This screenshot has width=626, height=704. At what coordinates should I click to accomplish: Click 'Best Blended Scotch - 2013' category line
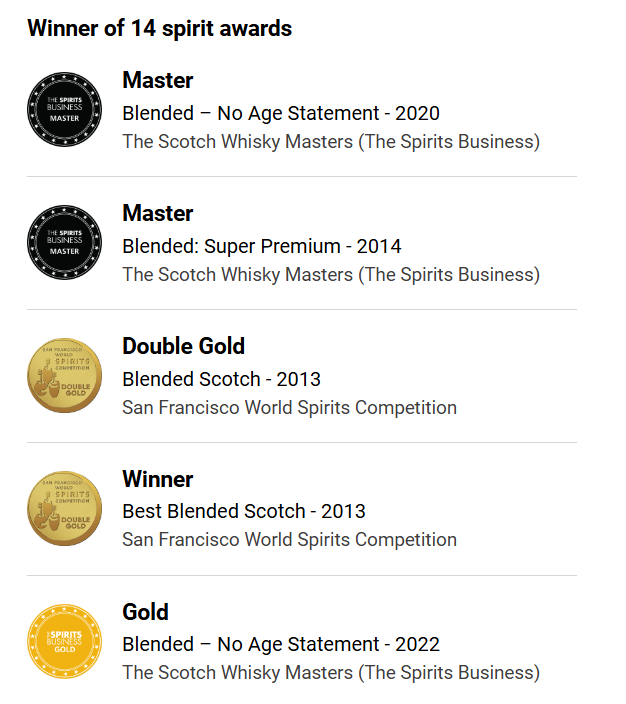tap(244, 511)
